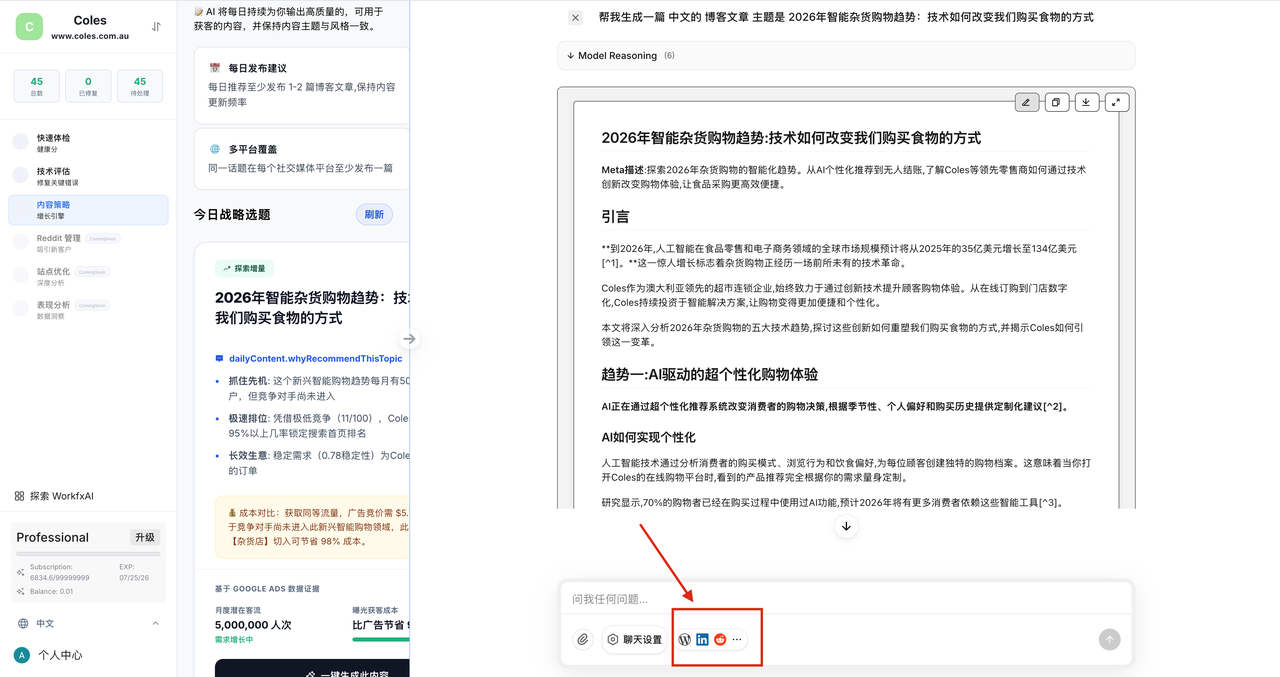Close the chat panel with X button
Viewport: 1280px width, 677px height.
point(575,17)
